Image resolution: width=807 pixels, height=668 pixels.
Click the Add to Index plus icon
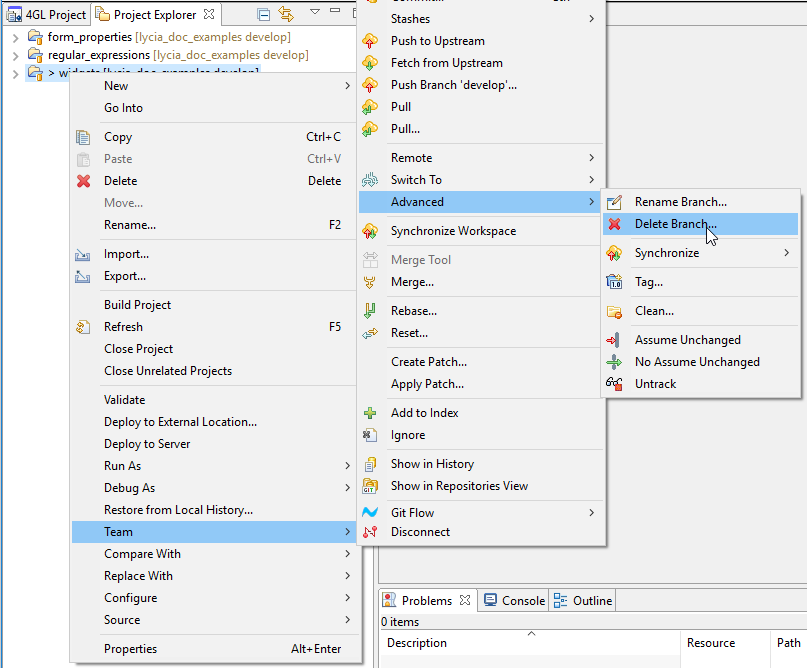pyautogui.click(x=370, y=413)
